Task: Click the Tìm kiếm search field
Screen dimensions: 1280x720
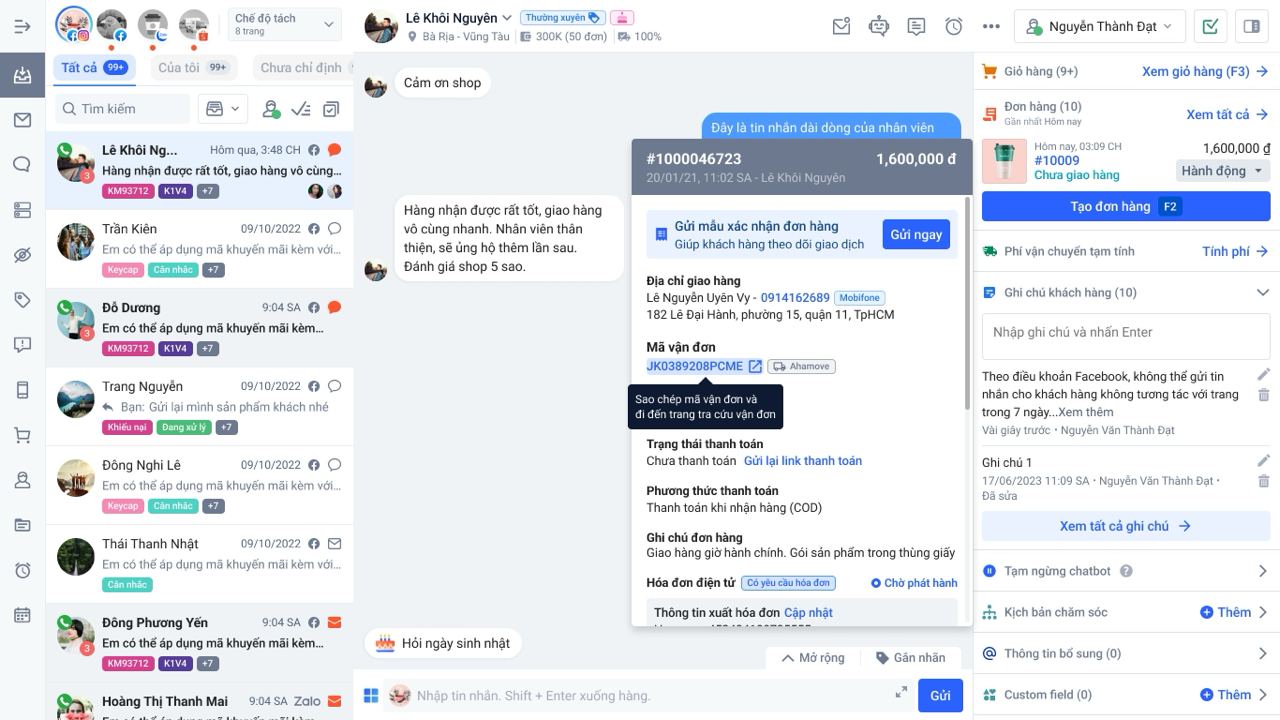Action: pyautogui.click(x=123, y=108)
